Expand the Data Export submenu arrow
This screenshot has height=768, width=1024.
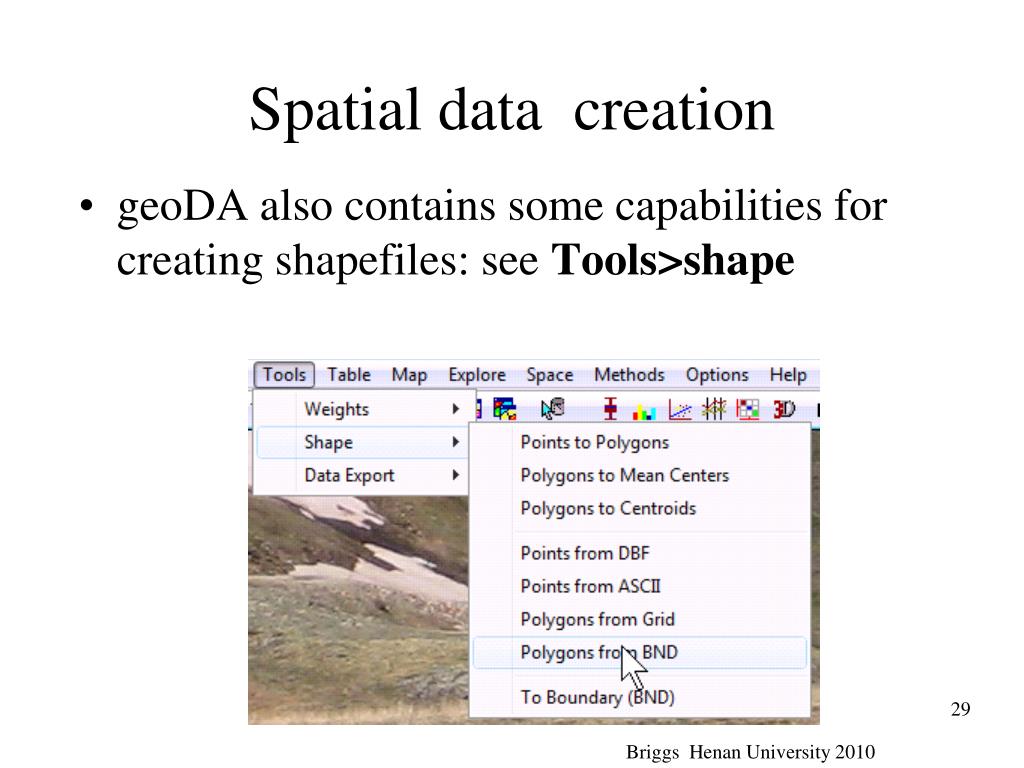[456, 475]
